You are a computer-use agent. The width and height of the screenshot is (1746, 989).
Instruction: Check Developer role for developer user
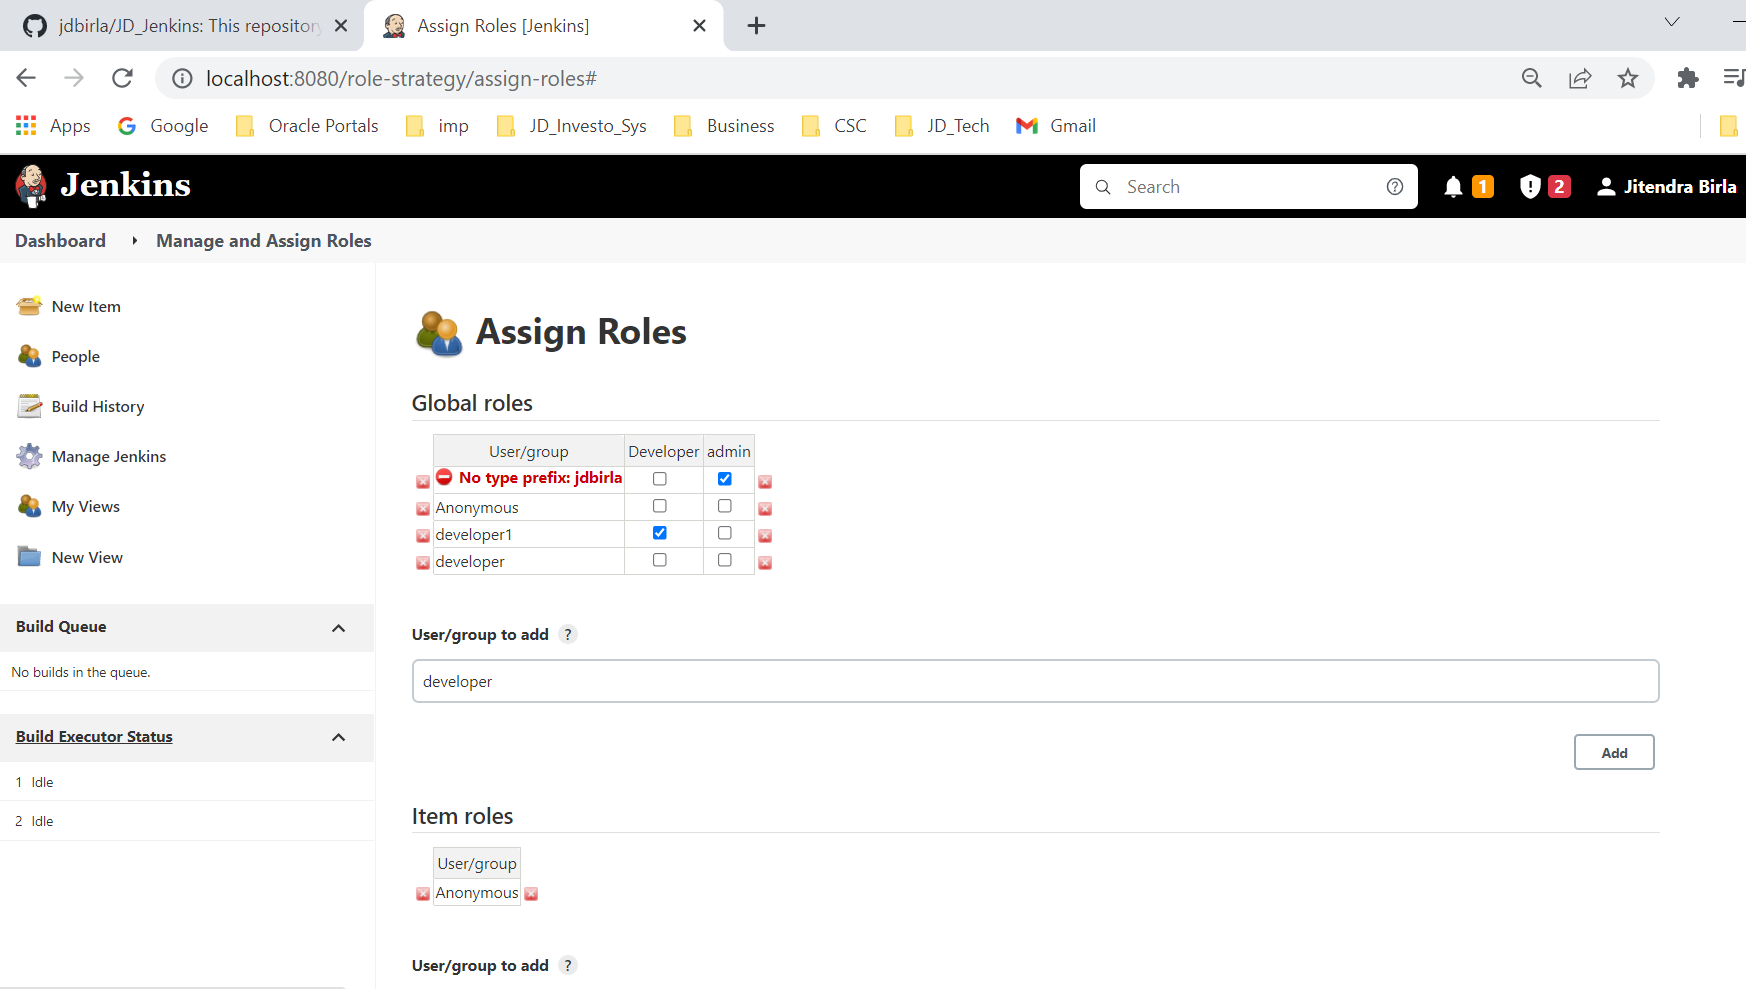pyautogui.click(x=660, y=560)
